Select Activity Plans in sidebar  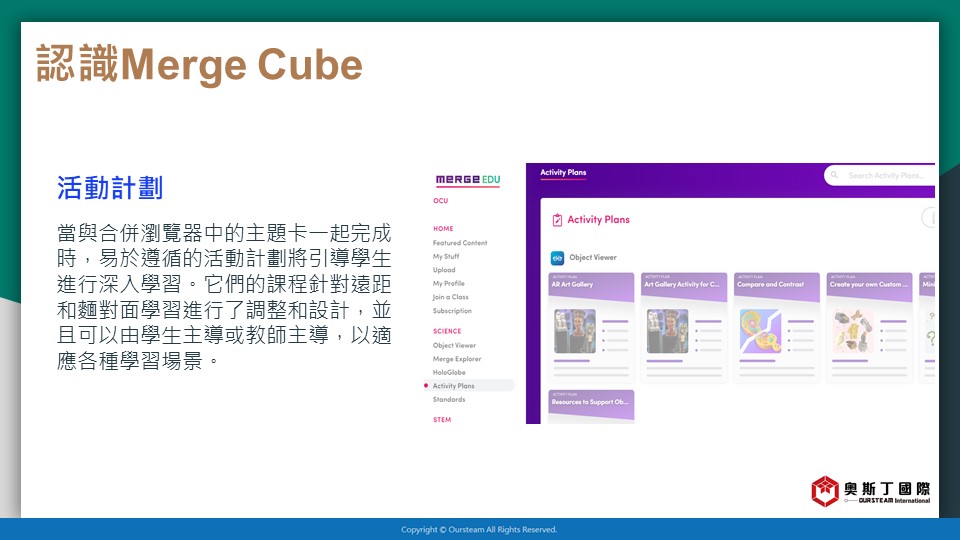click(469, 386)
